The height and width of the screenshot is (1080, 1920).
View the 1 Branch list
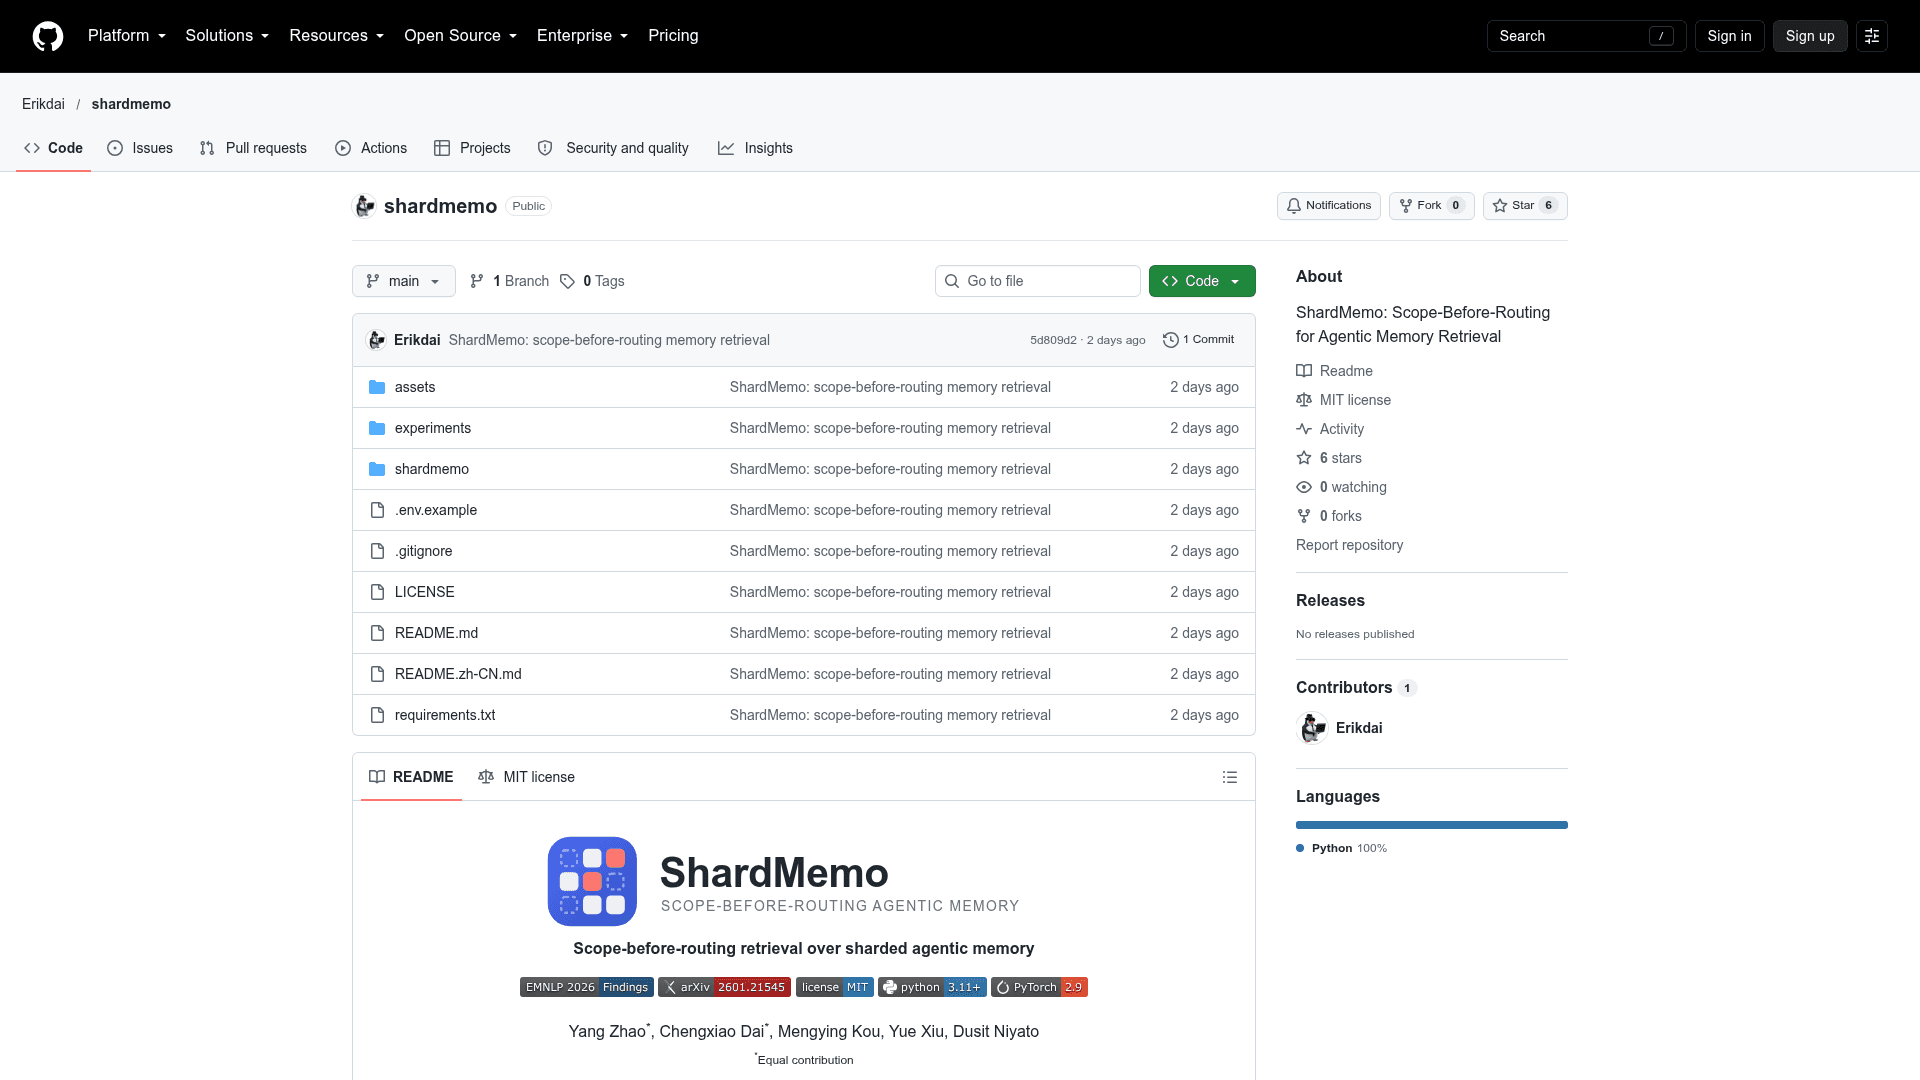click(510, 281)
